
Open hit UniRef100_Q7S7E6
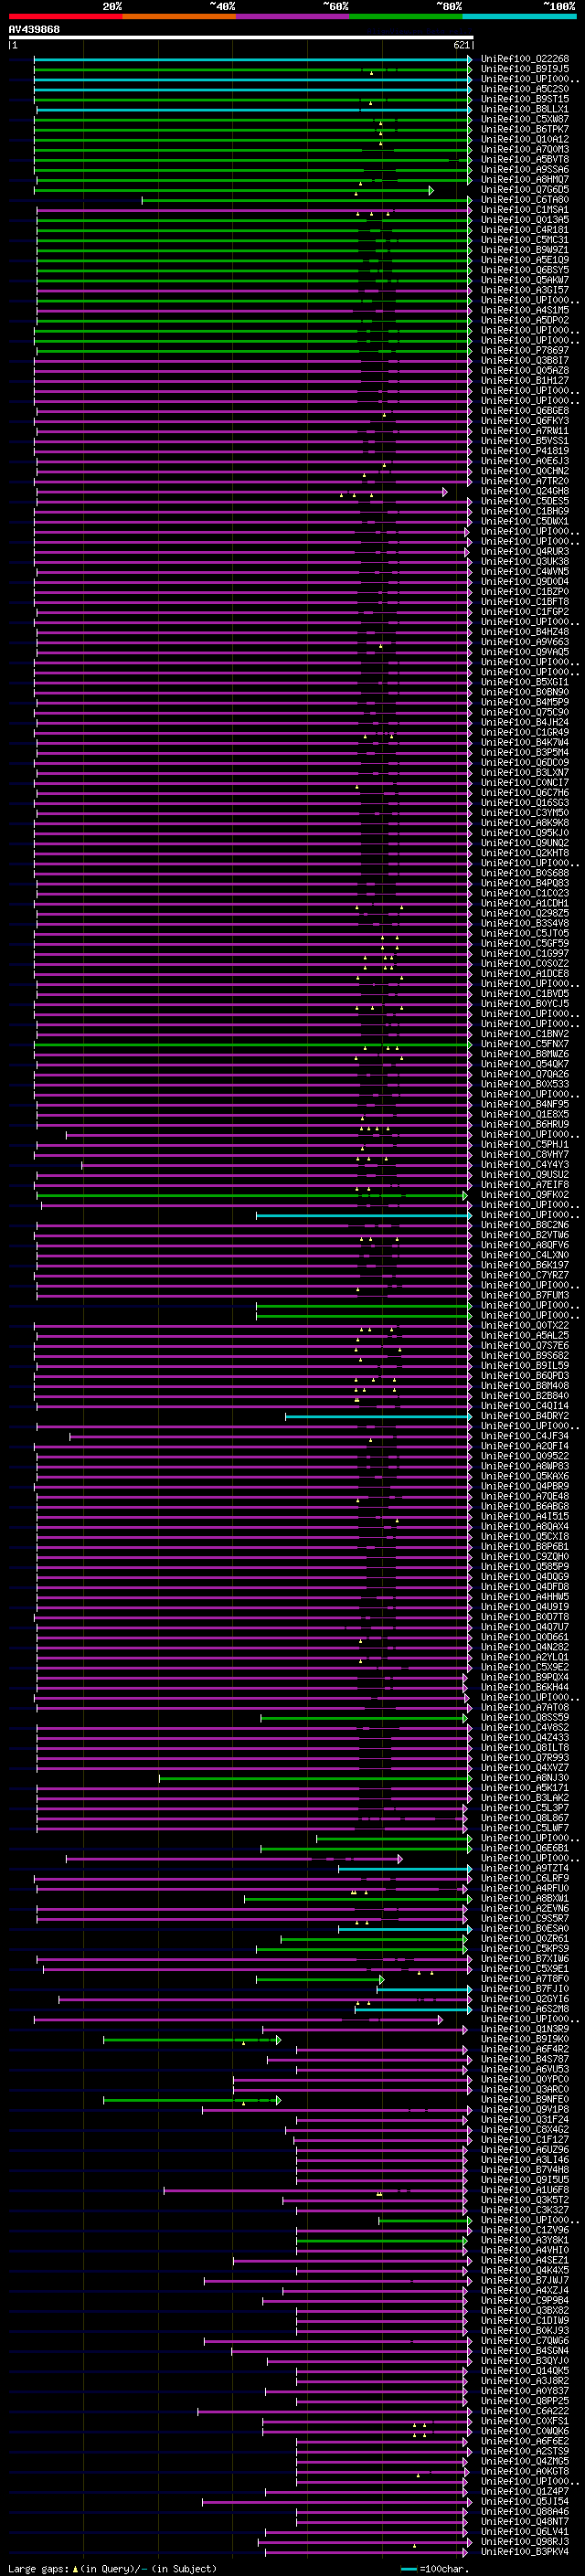point(524,1345)
